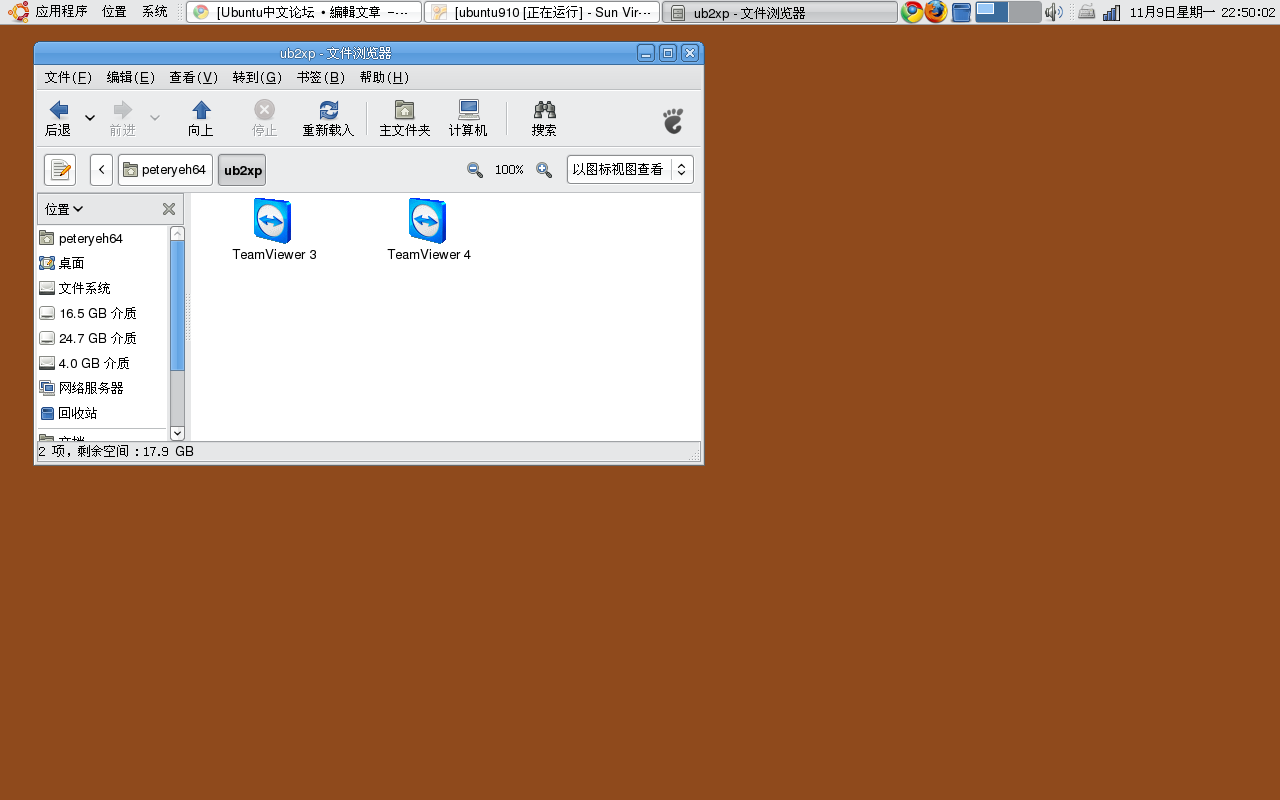Open the 主文件夹 home folder
The height and width of the screenshot is (800, 1280).
[404, 118]
